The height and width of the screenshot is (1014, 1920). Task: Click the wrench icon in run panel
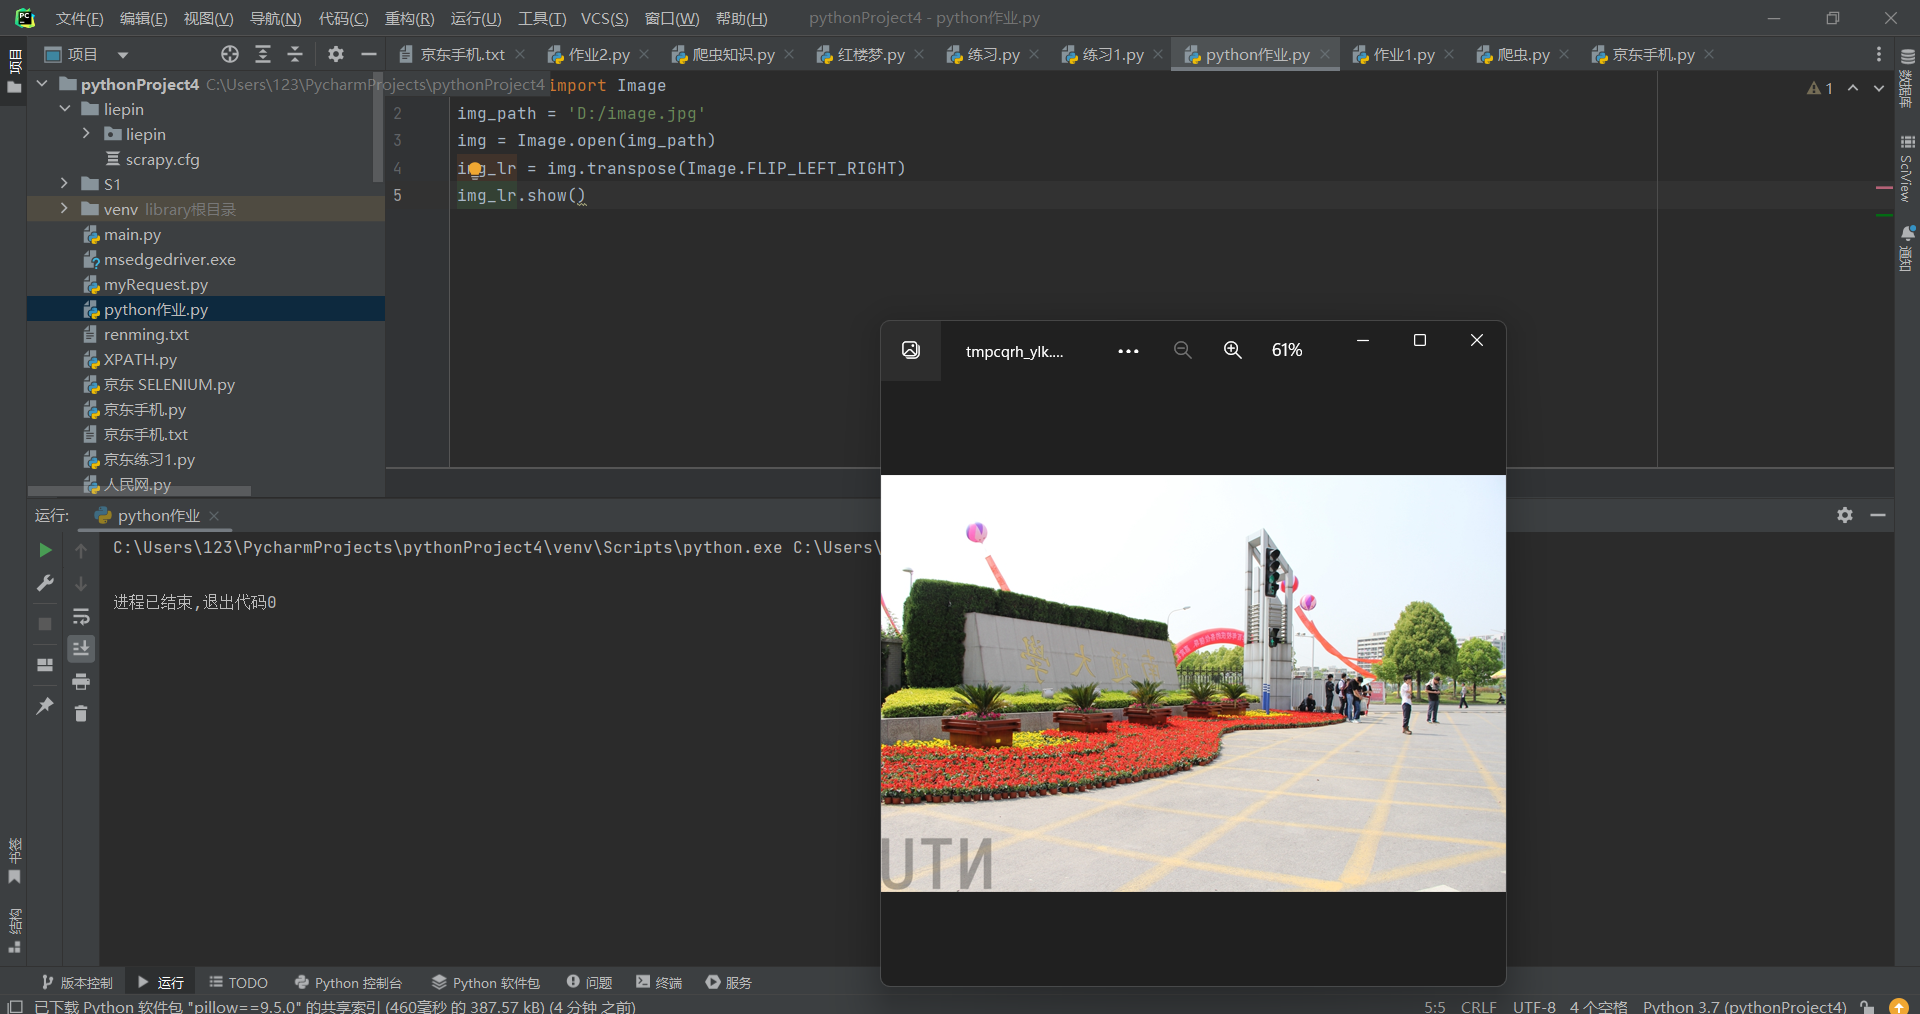[45, 583]
